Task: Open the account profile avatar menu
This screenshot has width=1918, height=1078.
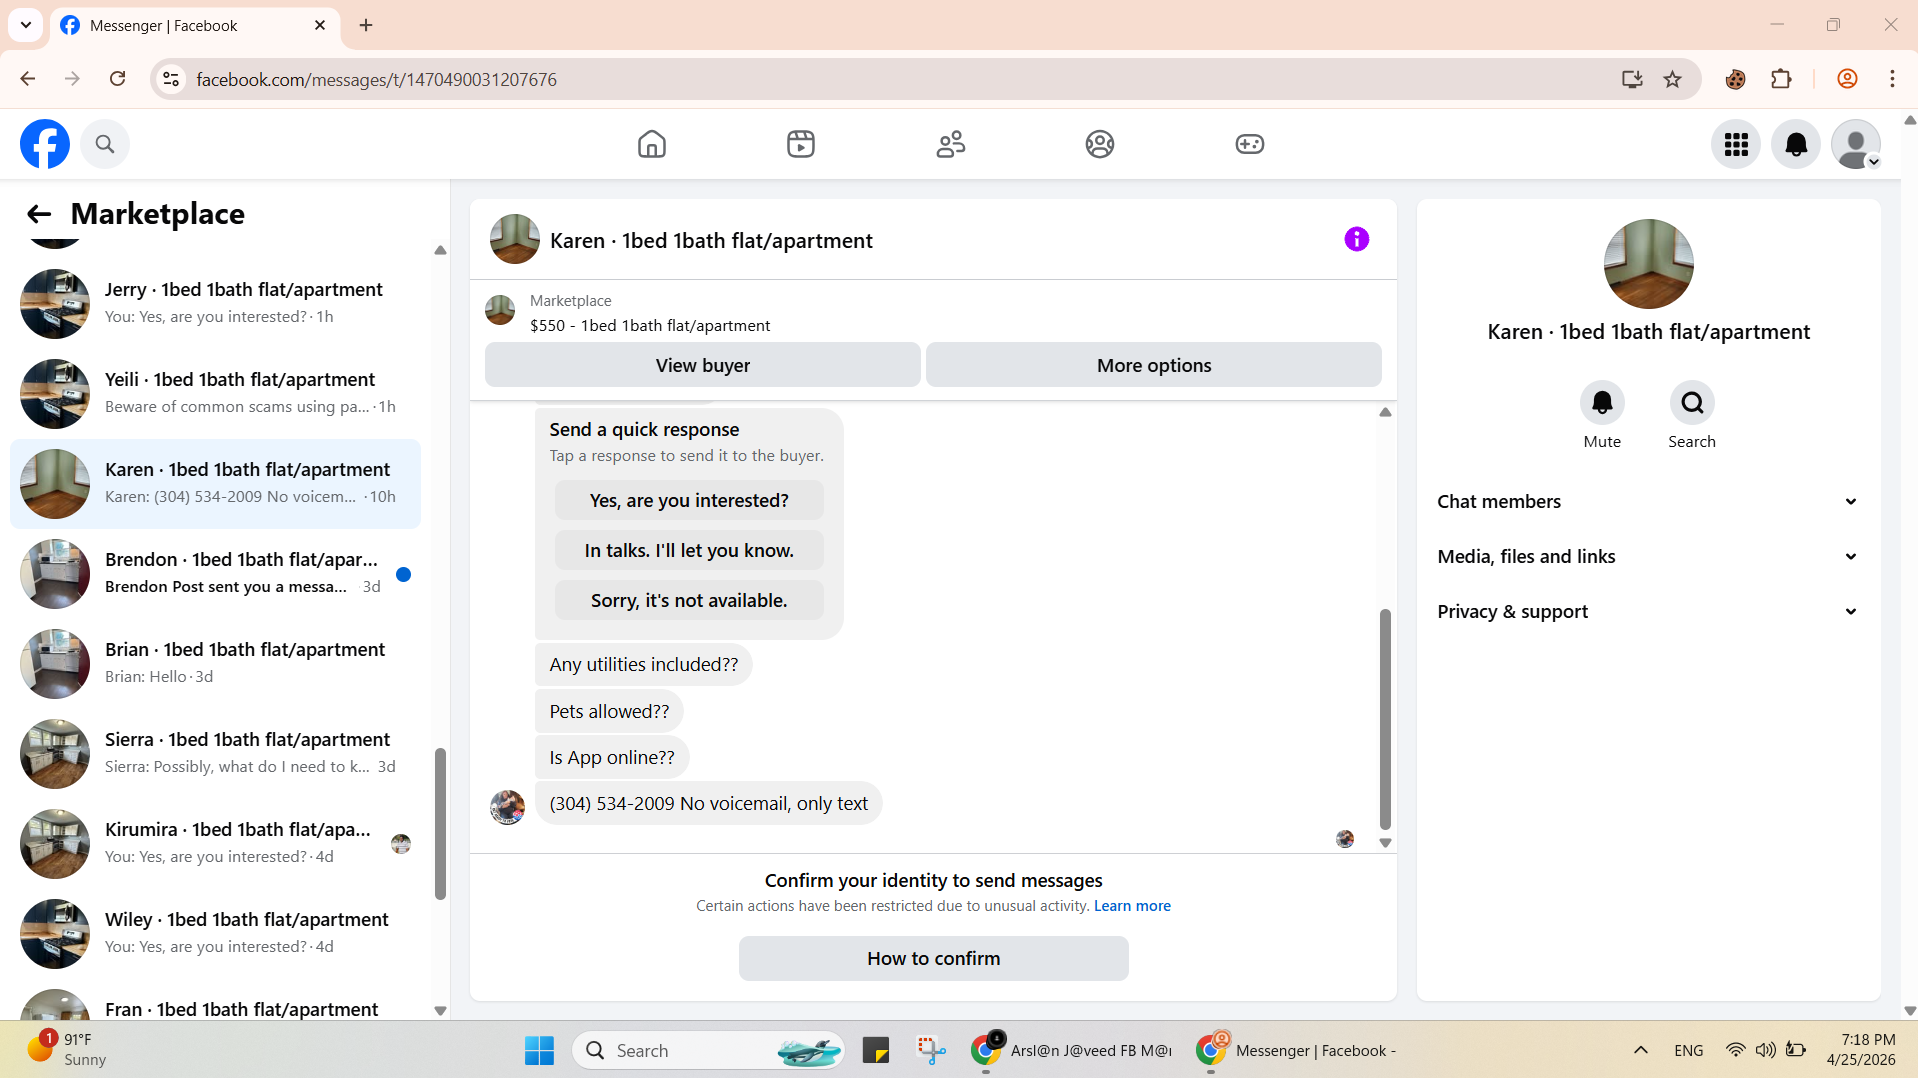Action: coord(1856,144)
